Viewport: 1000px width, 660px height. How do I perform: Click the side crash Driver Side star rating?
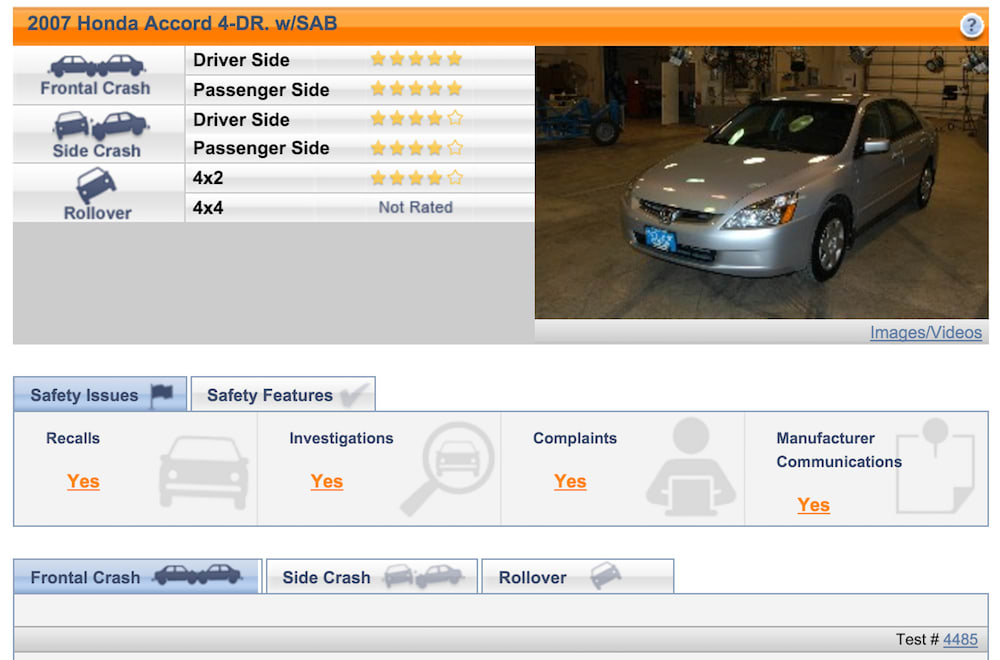click(416, 119)
